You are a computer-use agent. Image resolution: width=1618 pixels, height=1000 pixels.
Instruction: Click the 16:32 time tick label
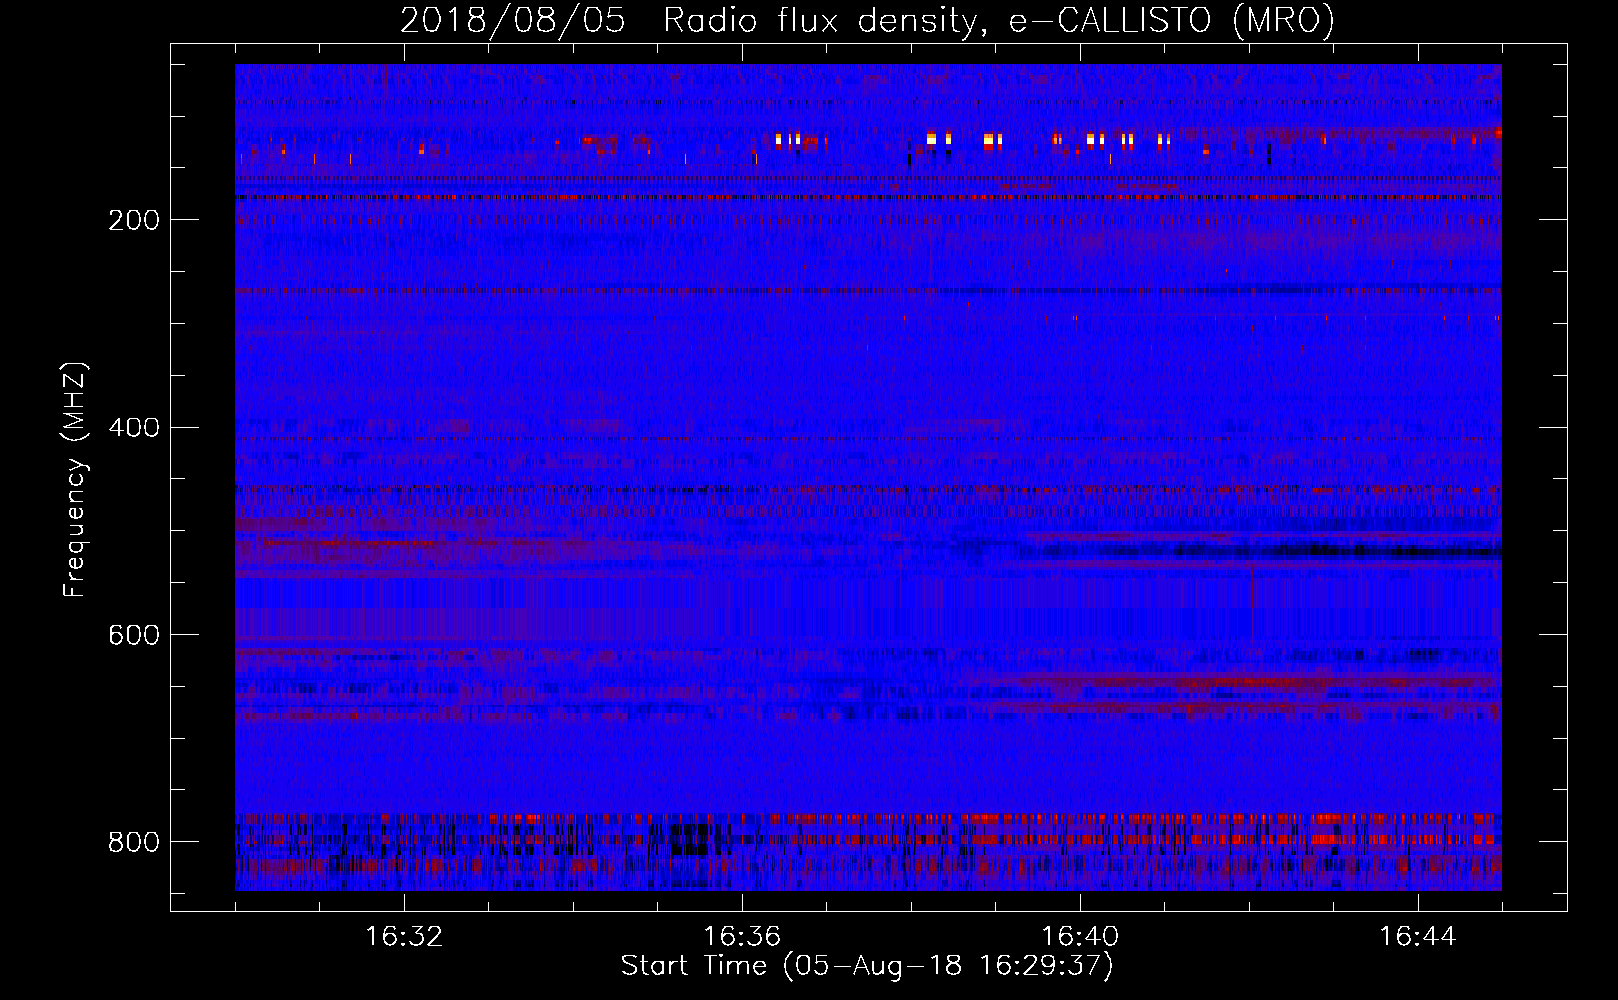[404, 937]
